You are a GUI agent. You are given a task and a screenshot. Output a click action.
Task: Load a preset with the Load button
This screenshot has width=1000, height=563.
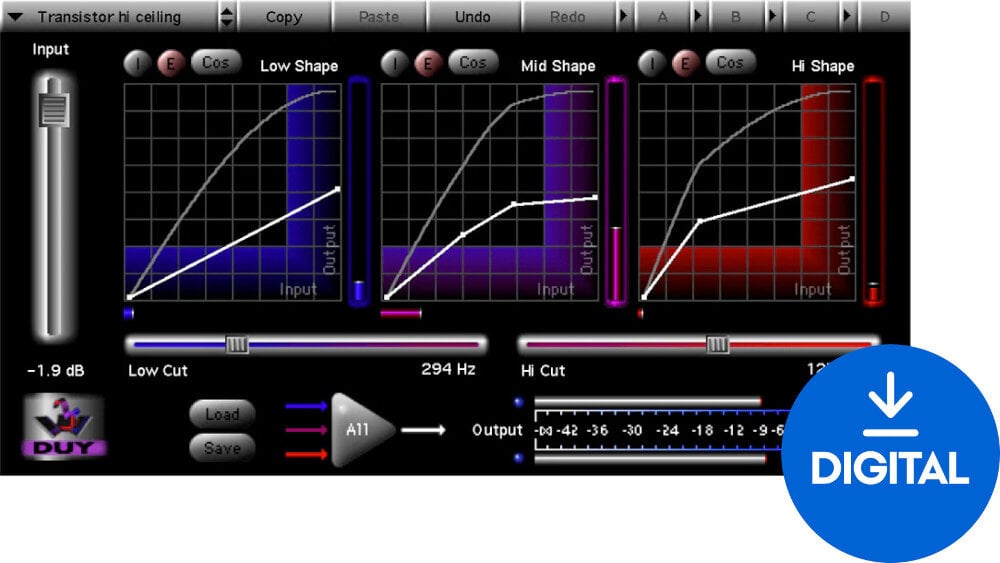[223, 414]
